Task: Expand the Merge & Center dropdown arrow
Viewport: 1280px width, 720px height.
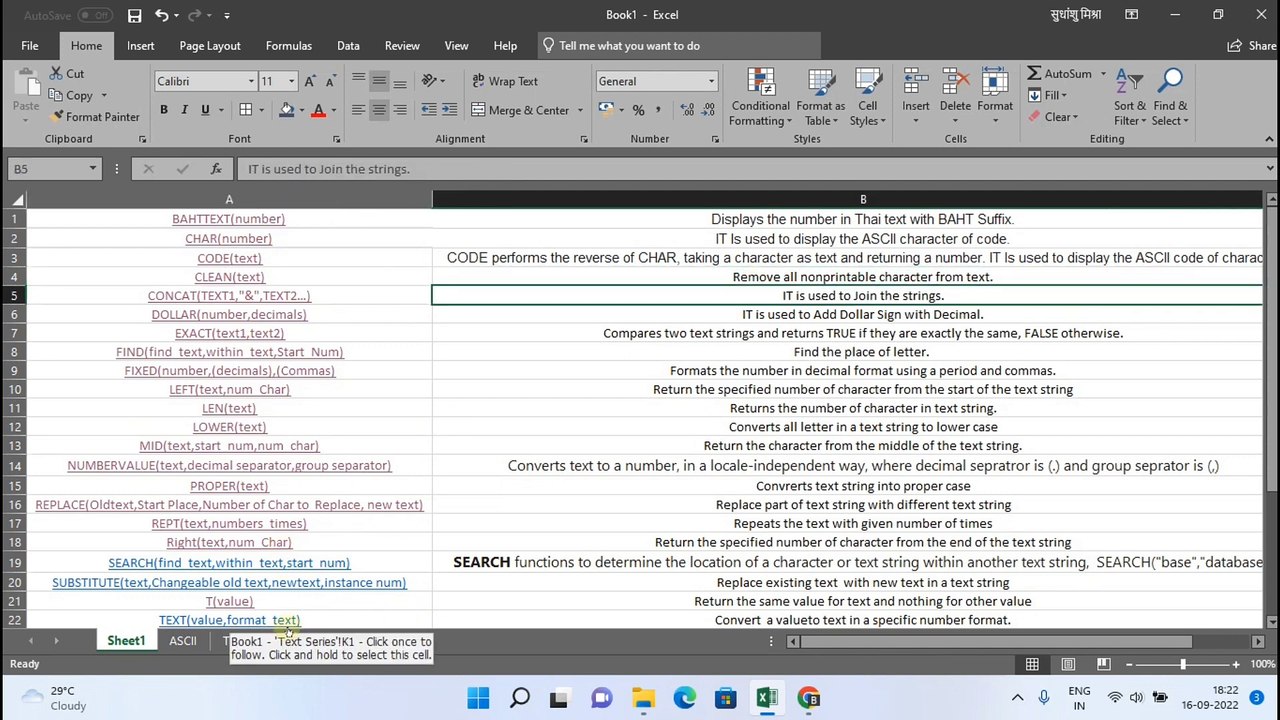Action: (x=580, y=110)
